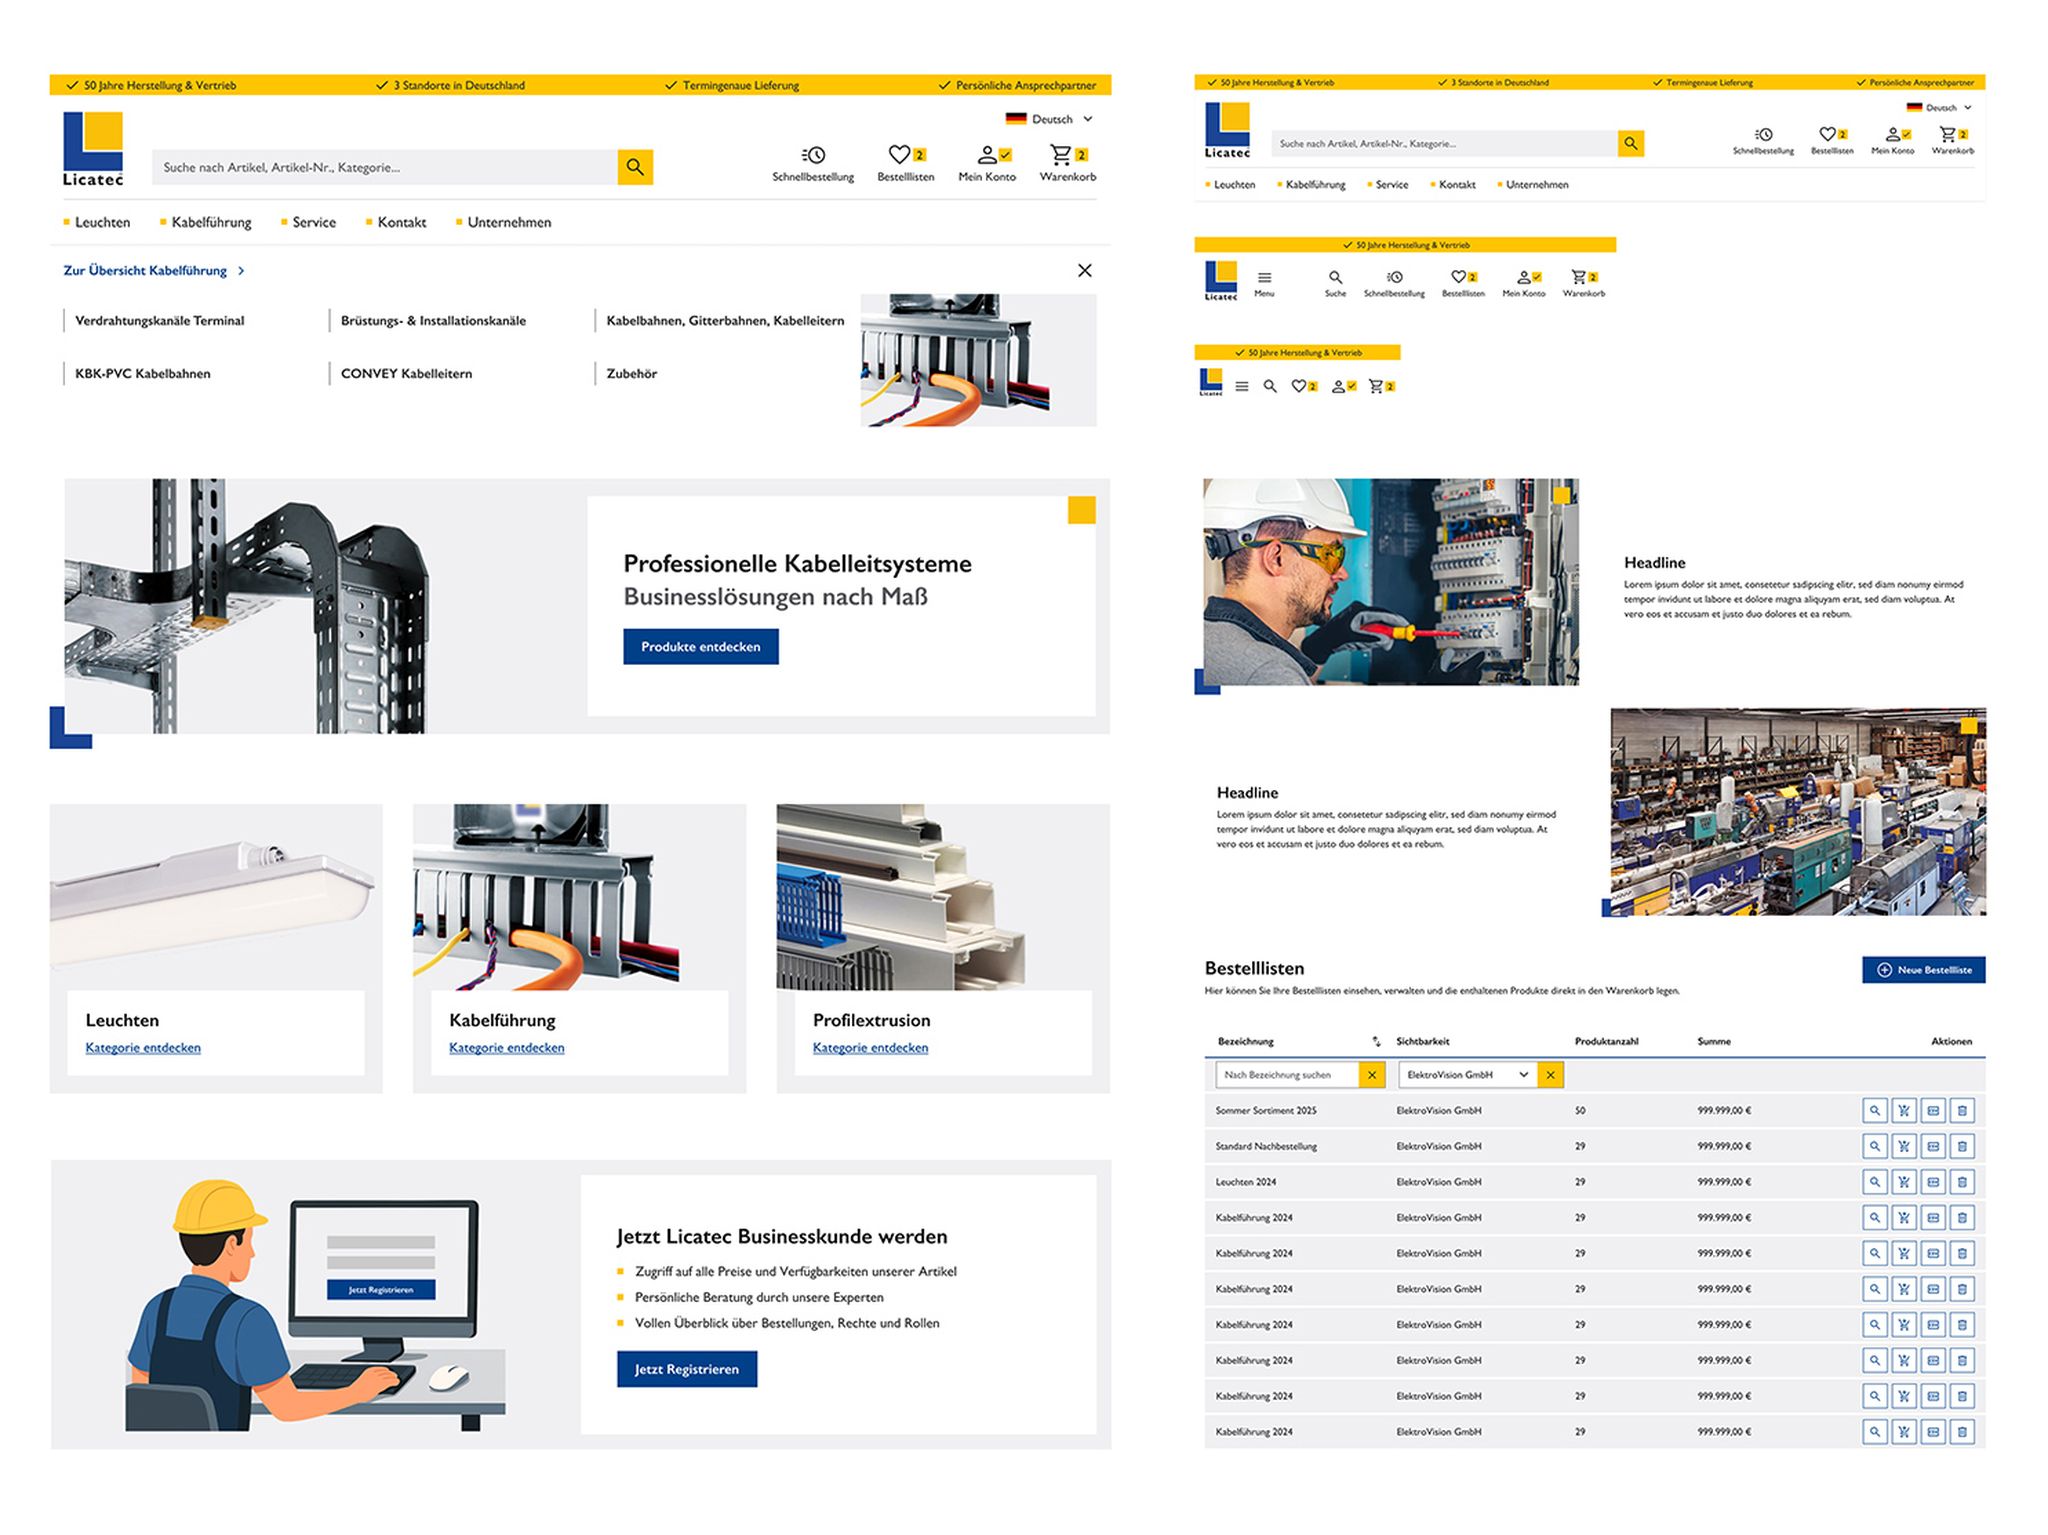Screen dimensions: 2048x1535
Task: Add Standard Nachbestellung to cart icon
Action: coord(1903,1146)
